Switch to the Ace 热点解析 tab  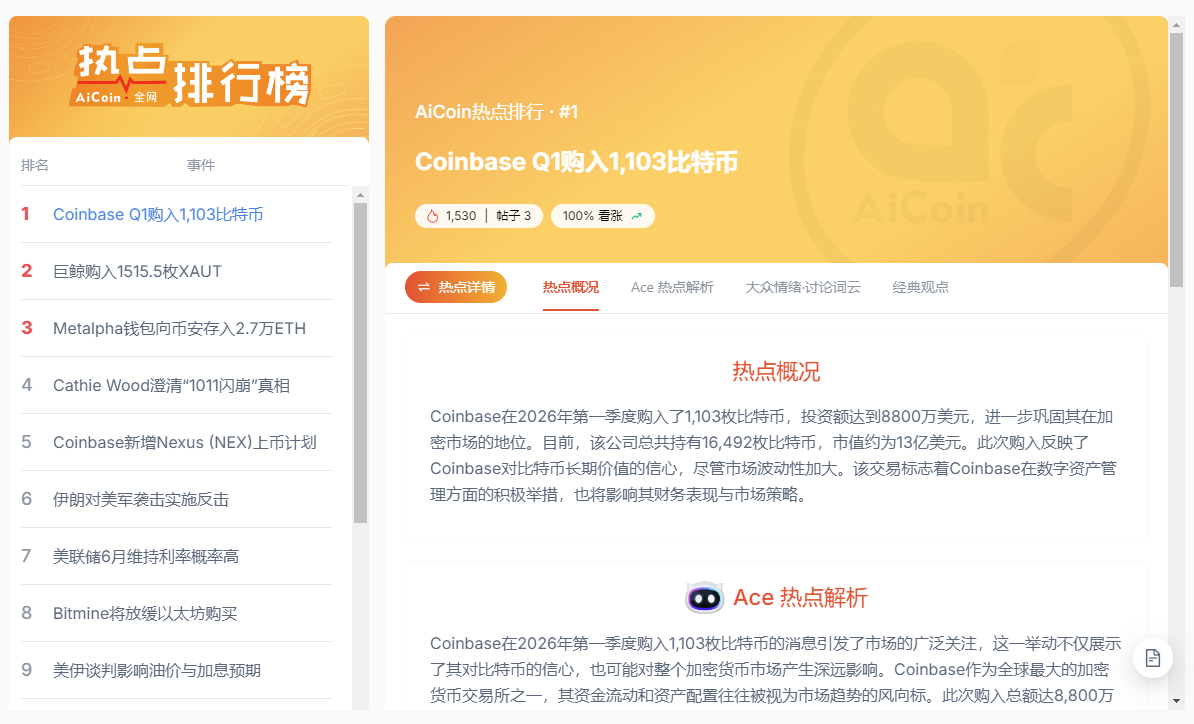click(672, 287)
